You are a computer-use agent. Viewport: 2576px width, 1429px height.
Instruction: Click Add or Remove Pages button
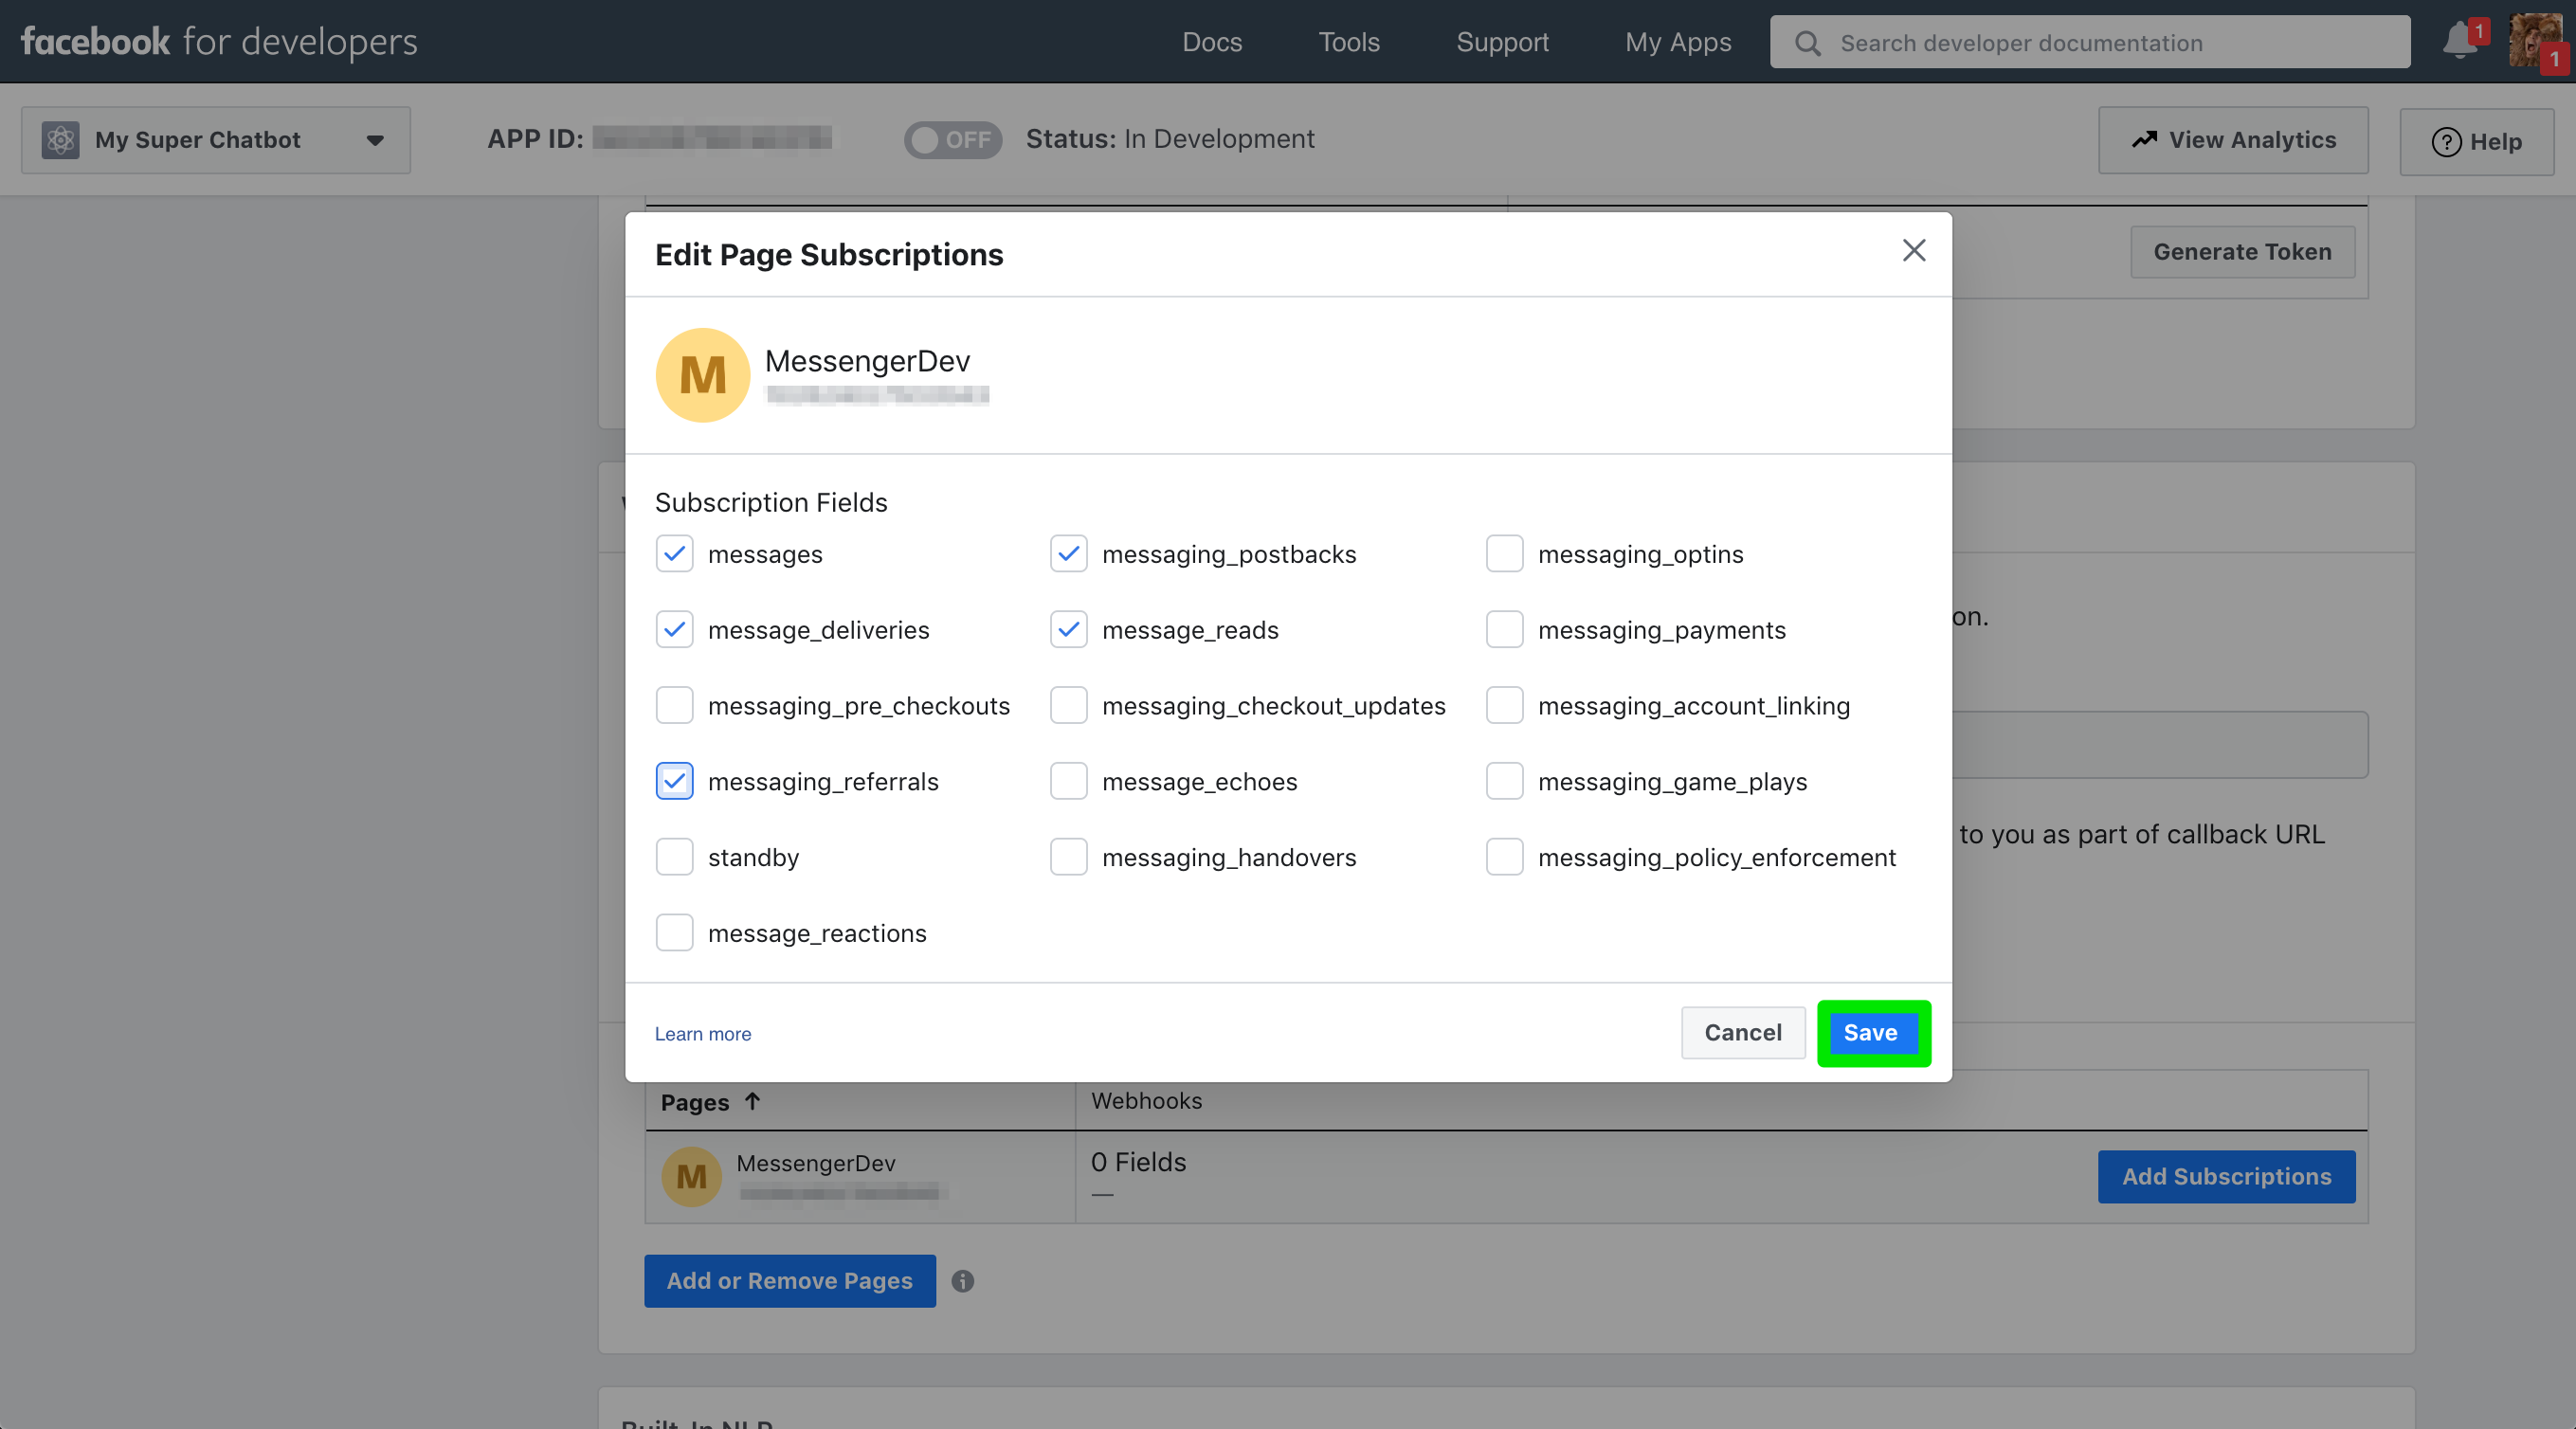pyautogui.click(x=789, y=1281)
